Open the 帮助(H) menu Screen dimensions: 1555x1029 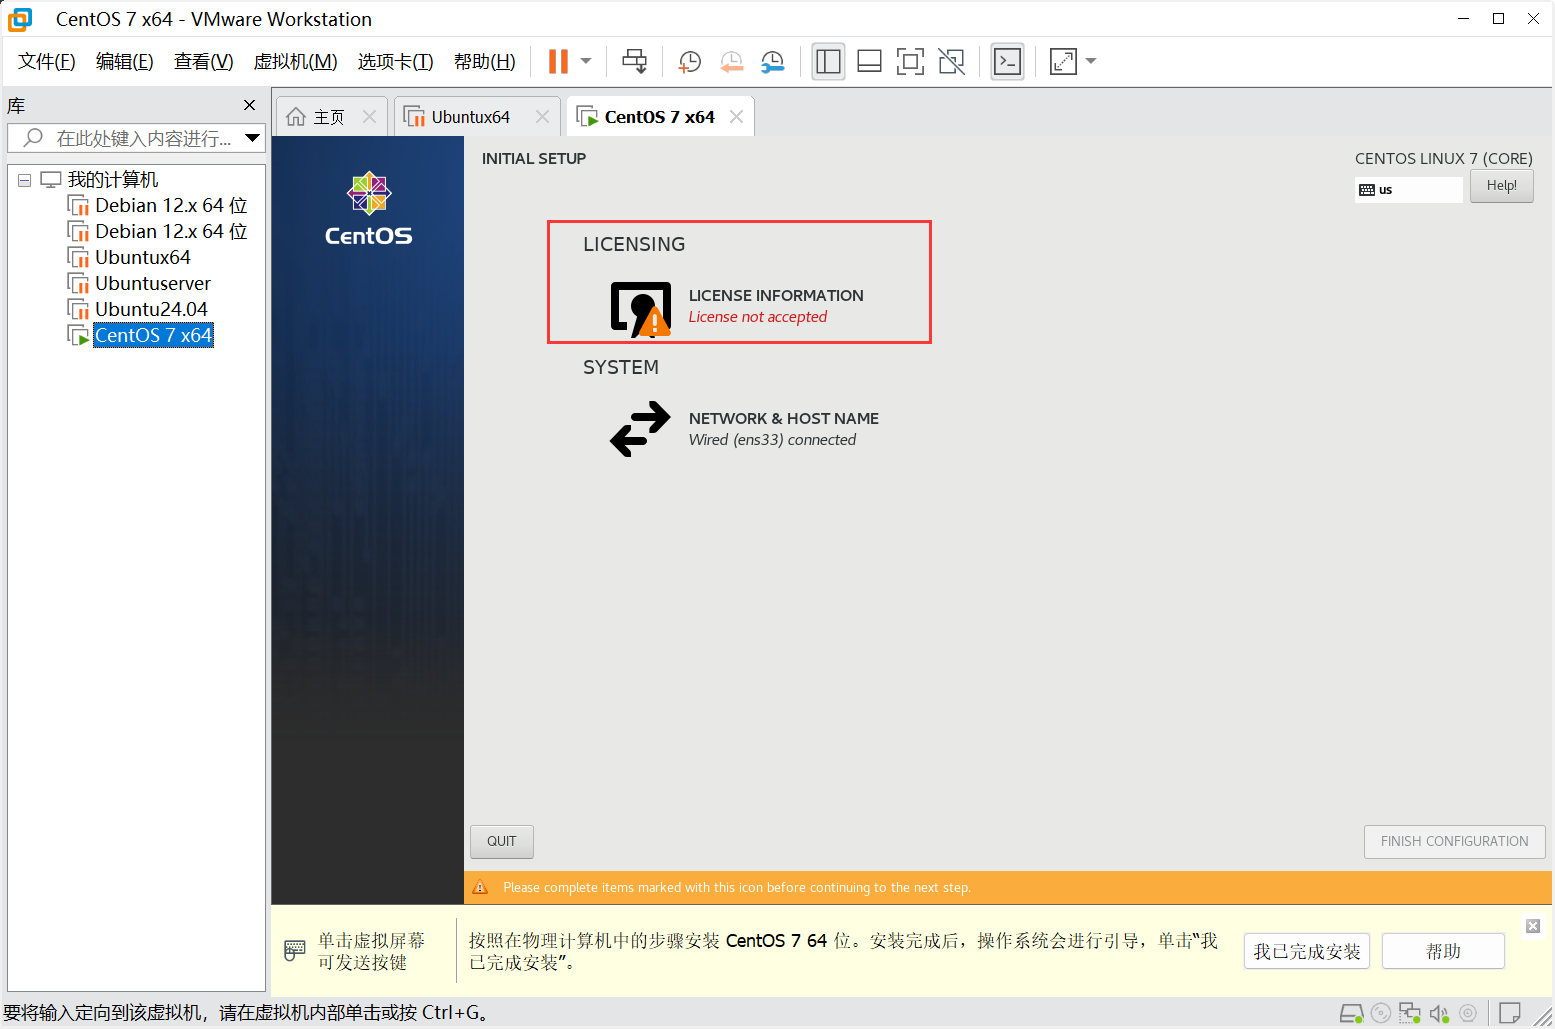(x=485, y=62)
